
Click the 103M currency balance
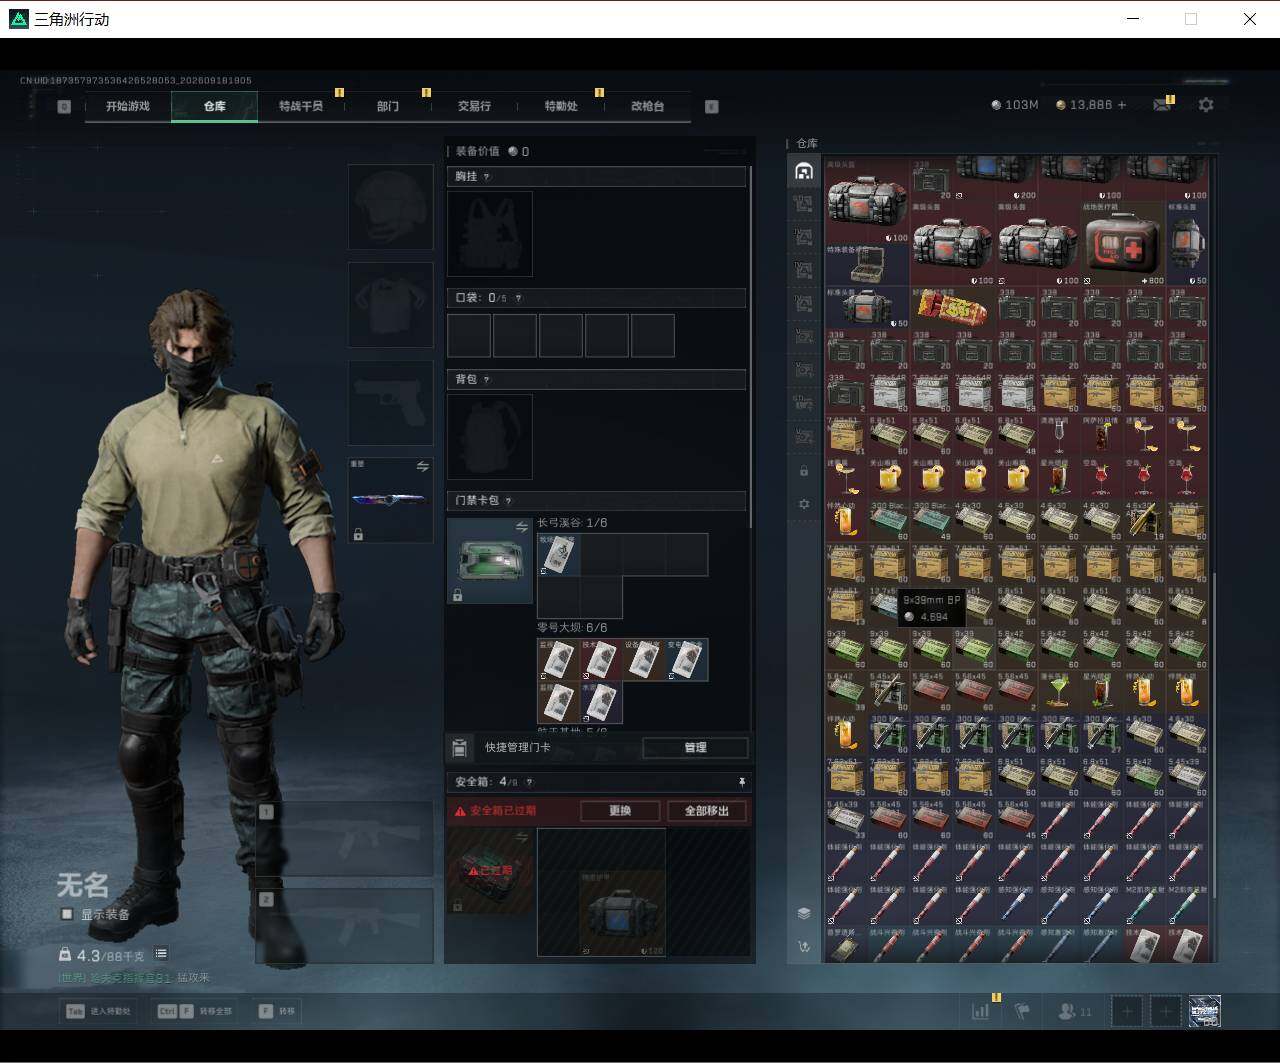(1014, 105)
